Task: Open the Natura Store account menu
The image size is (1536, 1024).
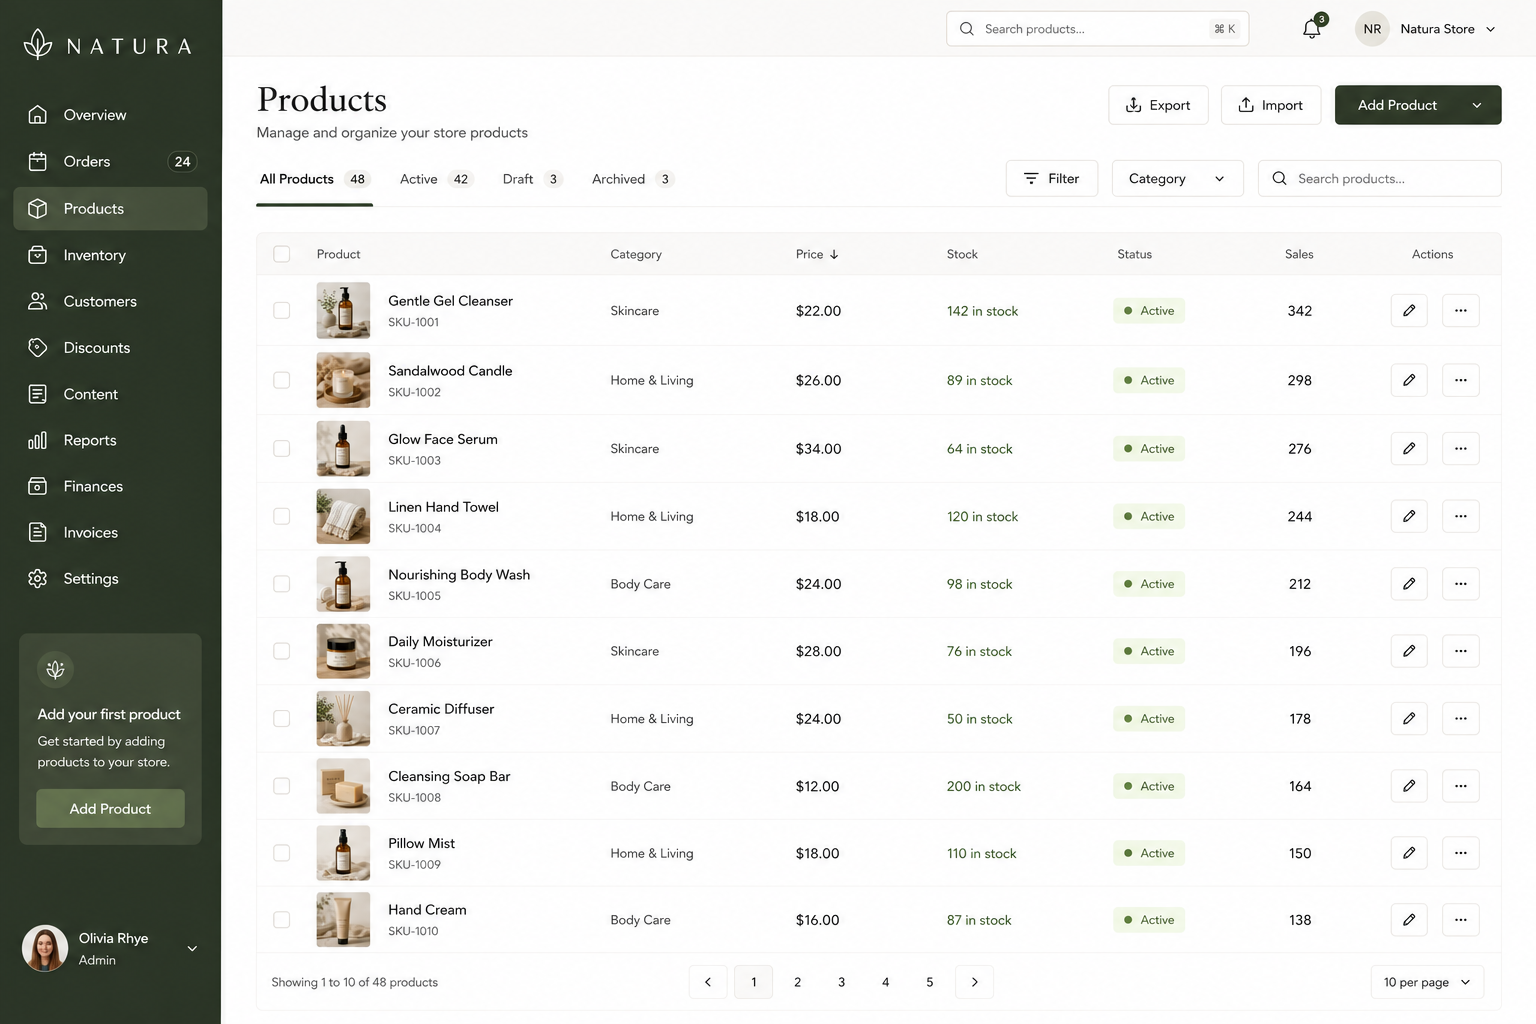Action: click(1427, 29)
